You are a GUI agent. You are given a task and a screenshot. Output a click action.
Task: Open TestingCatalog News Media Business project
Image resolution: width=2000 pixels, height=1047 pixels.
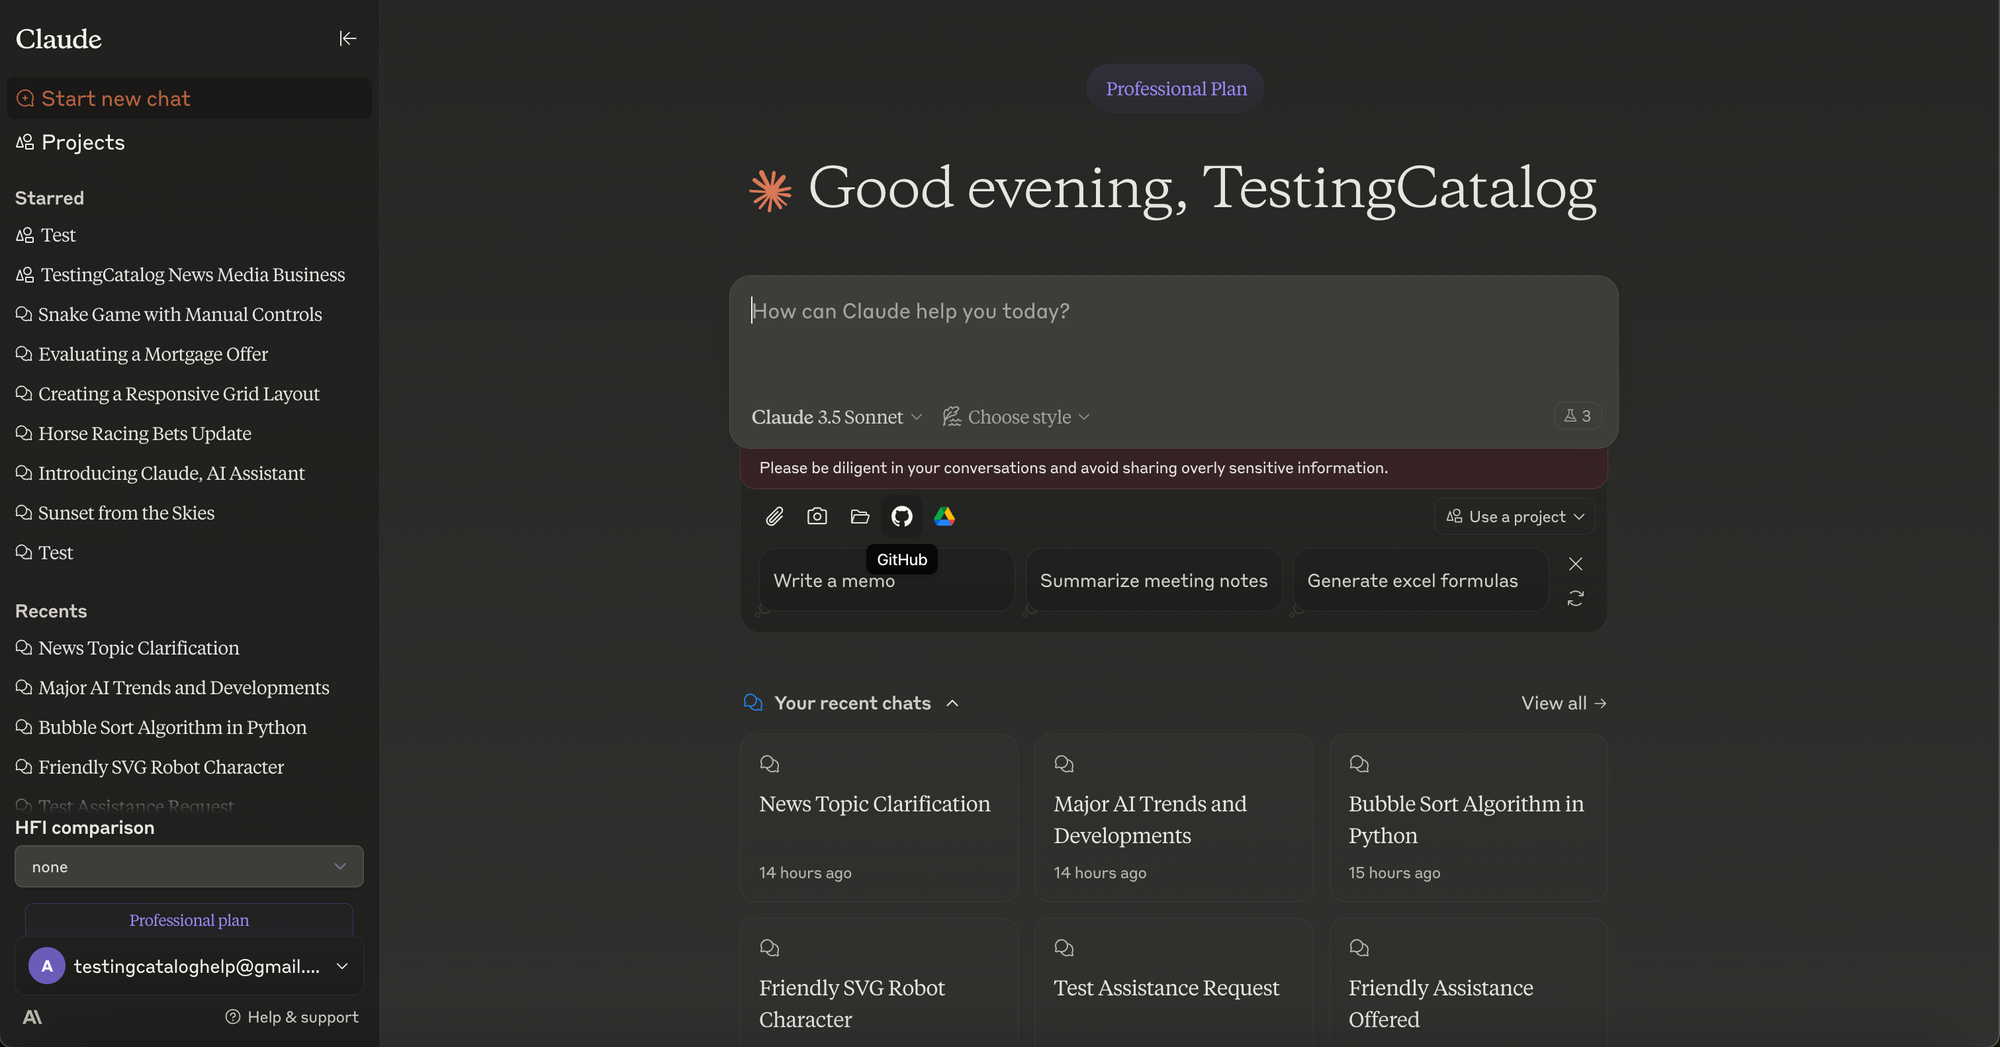click(181, 275)
